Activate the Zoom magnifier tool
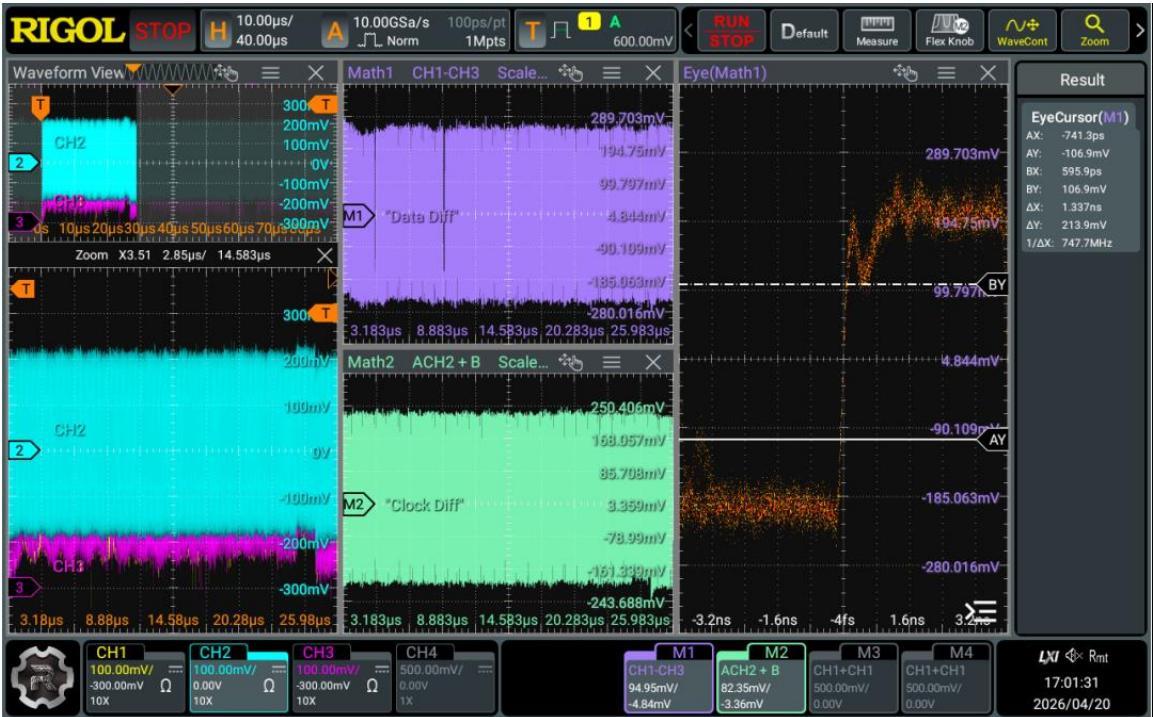The height and width of the screenshot is (717, 1153). [x=1094, y=31]
